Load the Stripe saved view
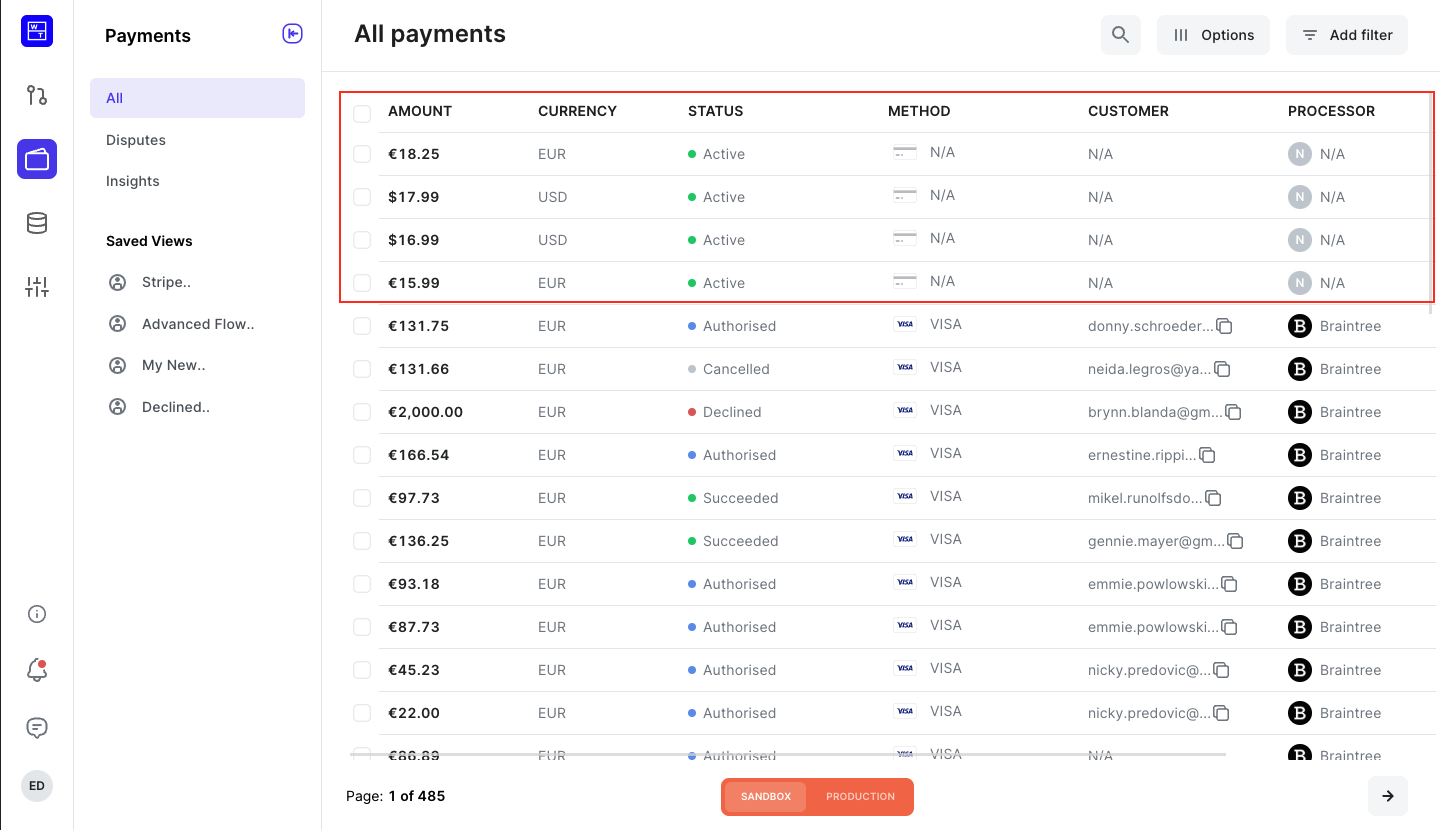Screen dimensions: 1440x830 [166, 282]
